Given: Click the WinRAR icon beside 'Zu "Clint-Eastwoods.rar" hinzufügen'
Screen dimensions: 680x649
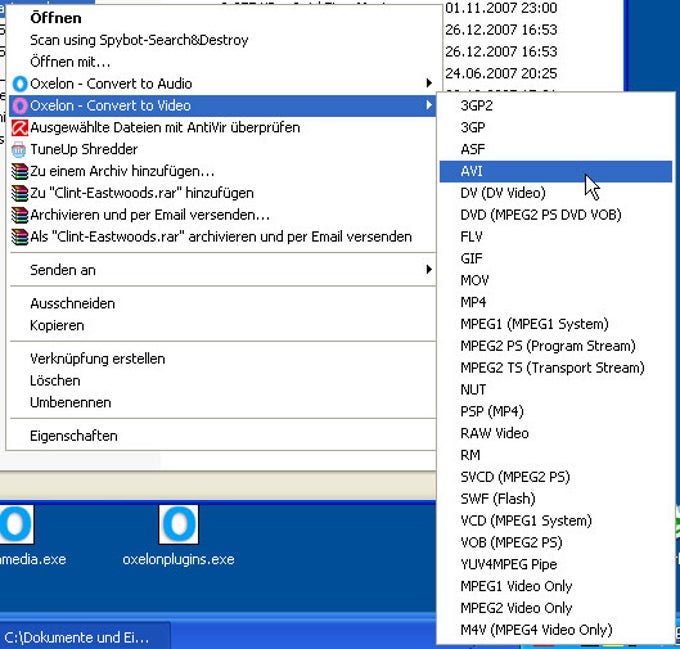Looking at the screenshot, I should tap(20, 193).
